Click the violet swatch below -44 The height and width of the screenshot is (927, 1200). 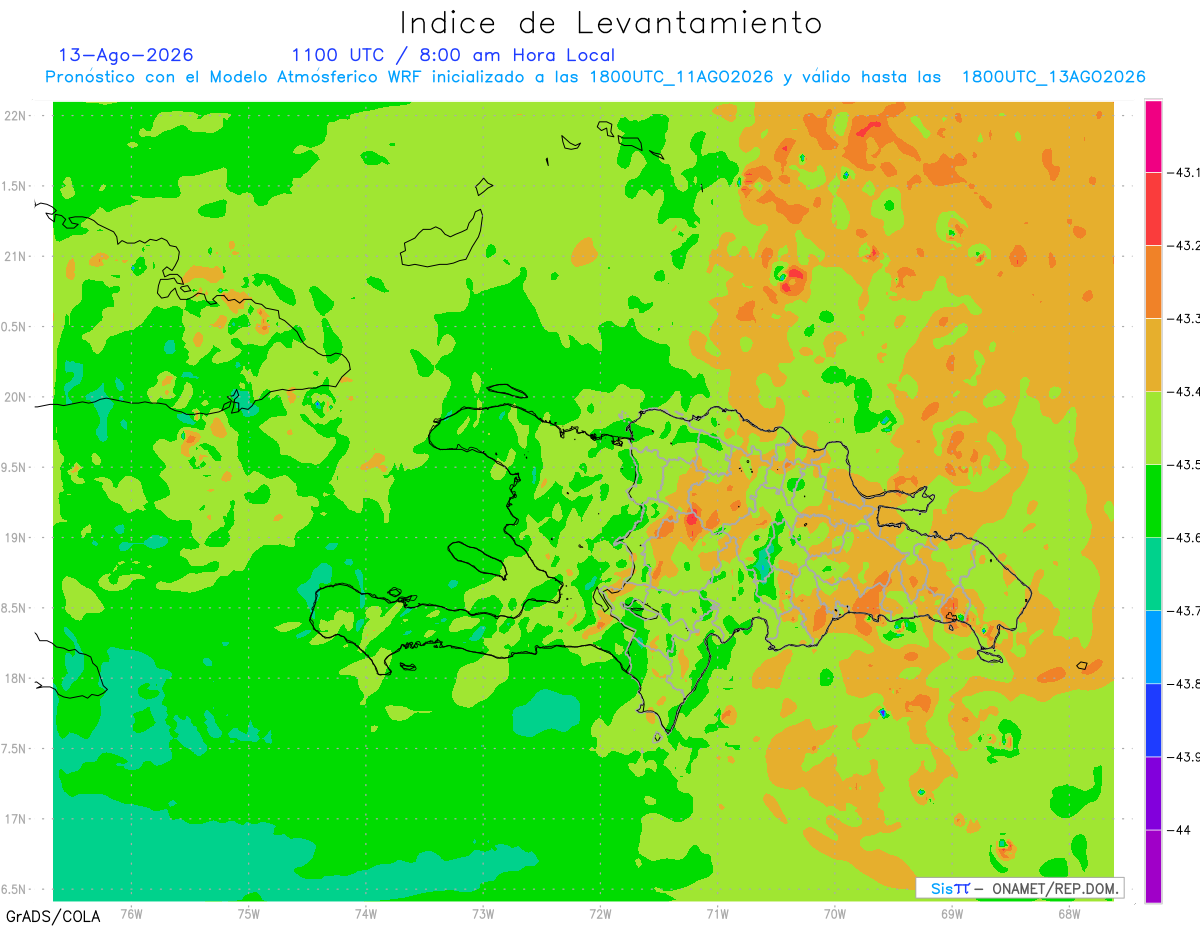(1153, 866)
